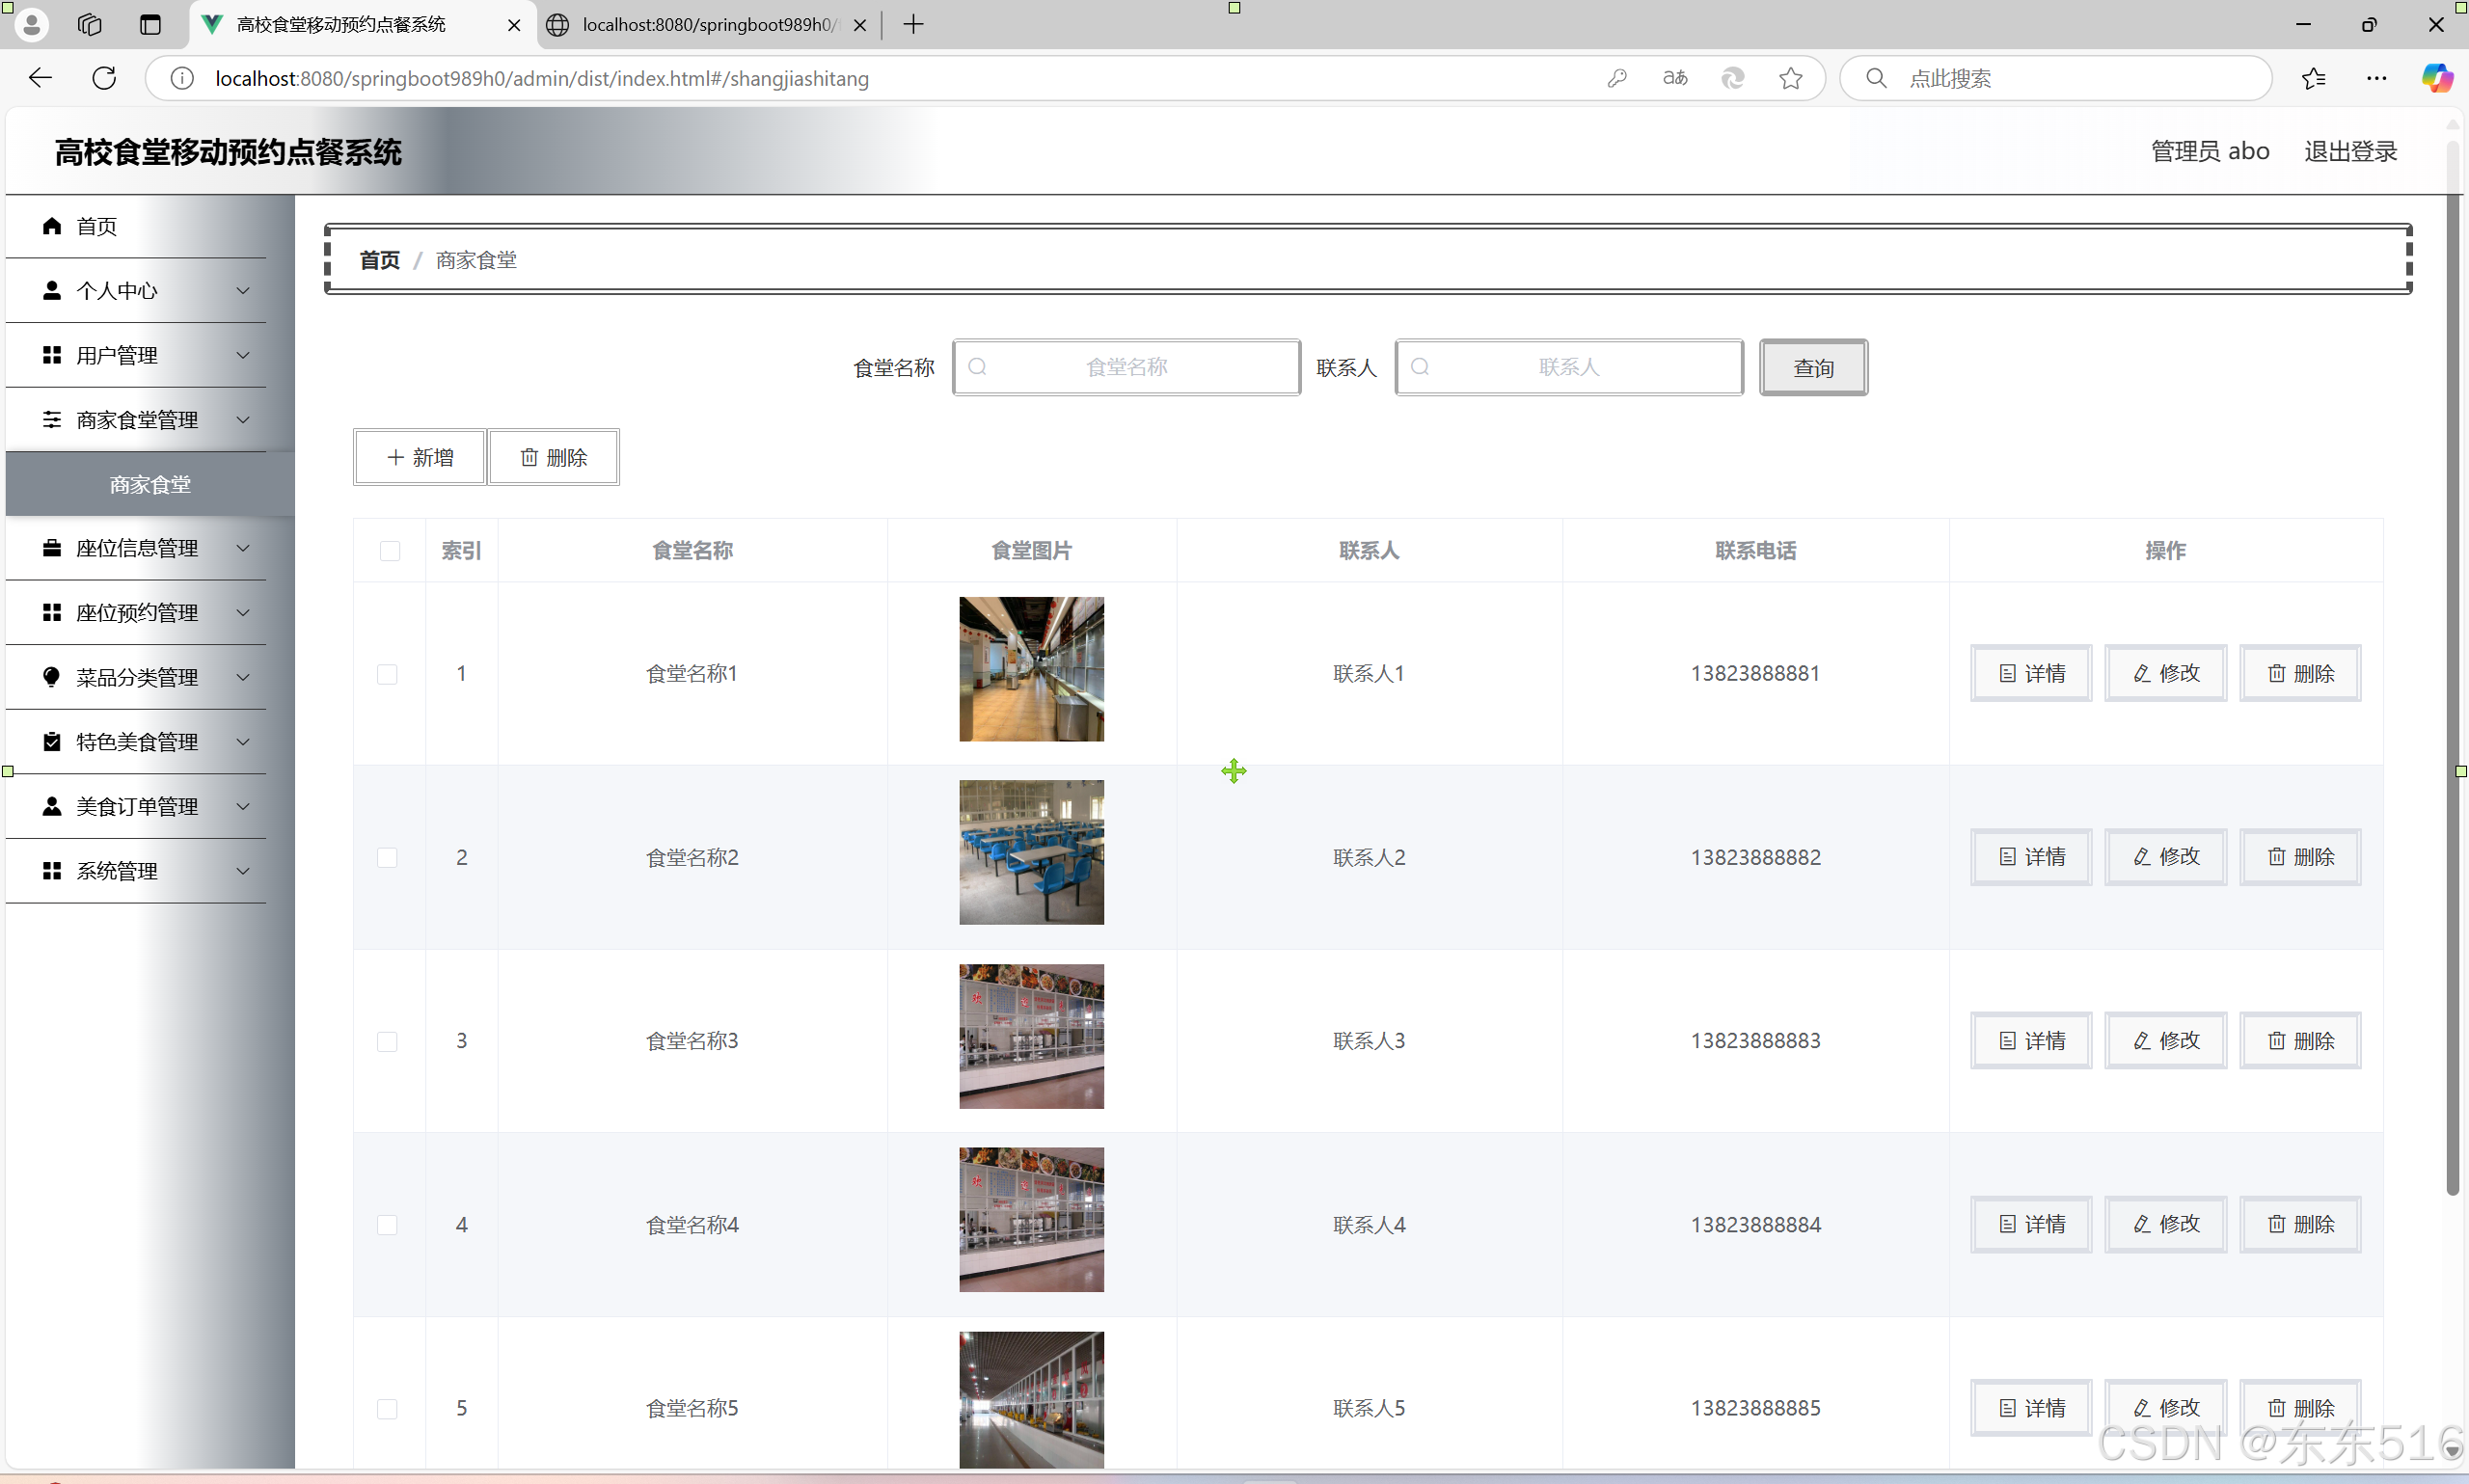Click the browser settings ellipsis icon
2469x1484 pixels.
2376,78
